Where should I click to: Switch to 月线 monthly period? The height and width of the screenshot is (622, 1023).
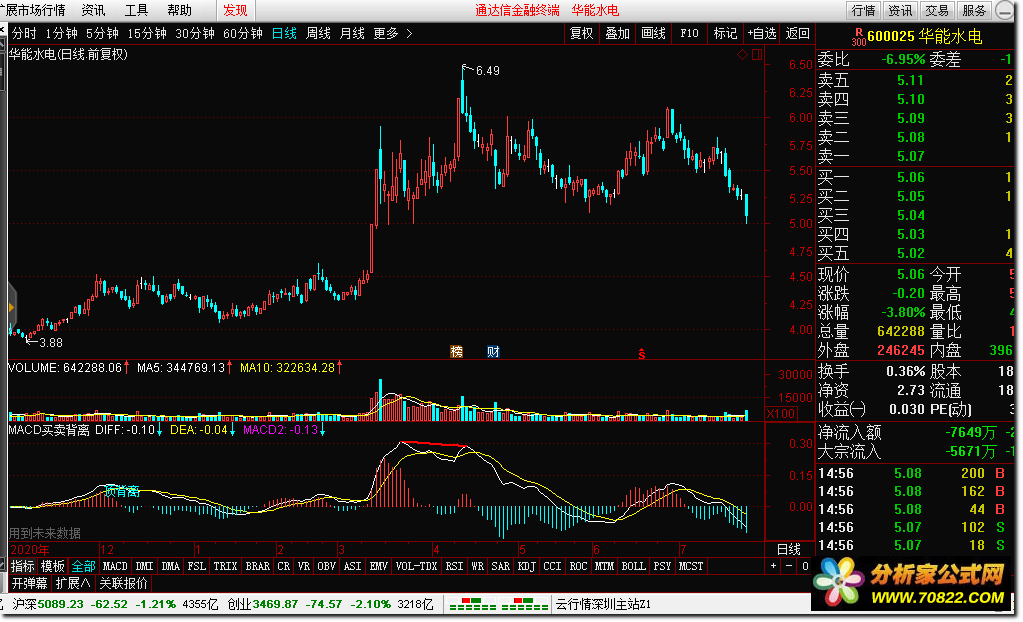click(352, 33)
